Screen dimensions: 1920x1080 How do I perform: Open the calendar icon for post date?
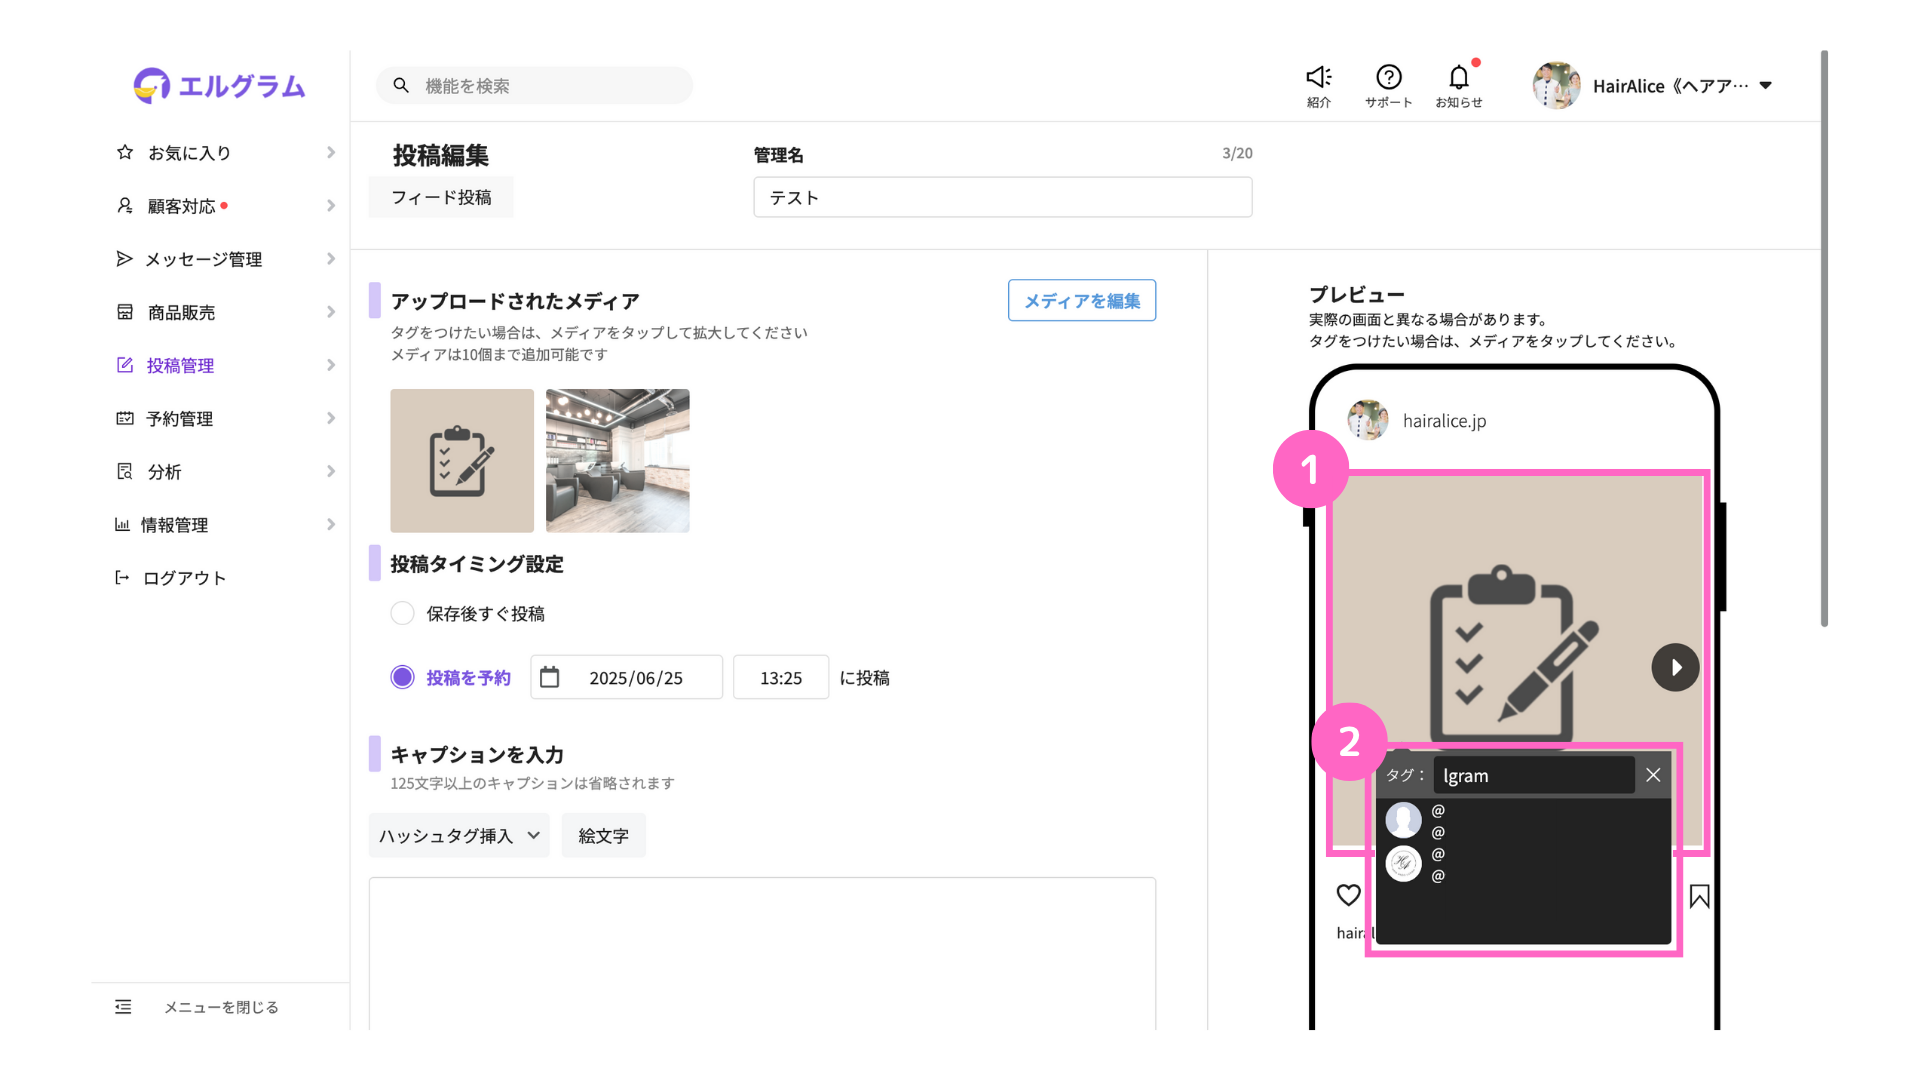(550, 677)
